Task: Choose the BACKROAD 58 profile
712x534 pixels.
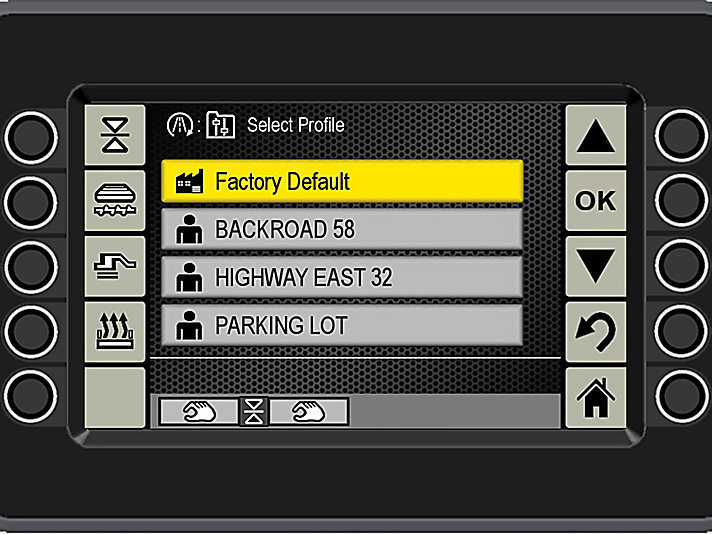Action: [x=342, y=229]
